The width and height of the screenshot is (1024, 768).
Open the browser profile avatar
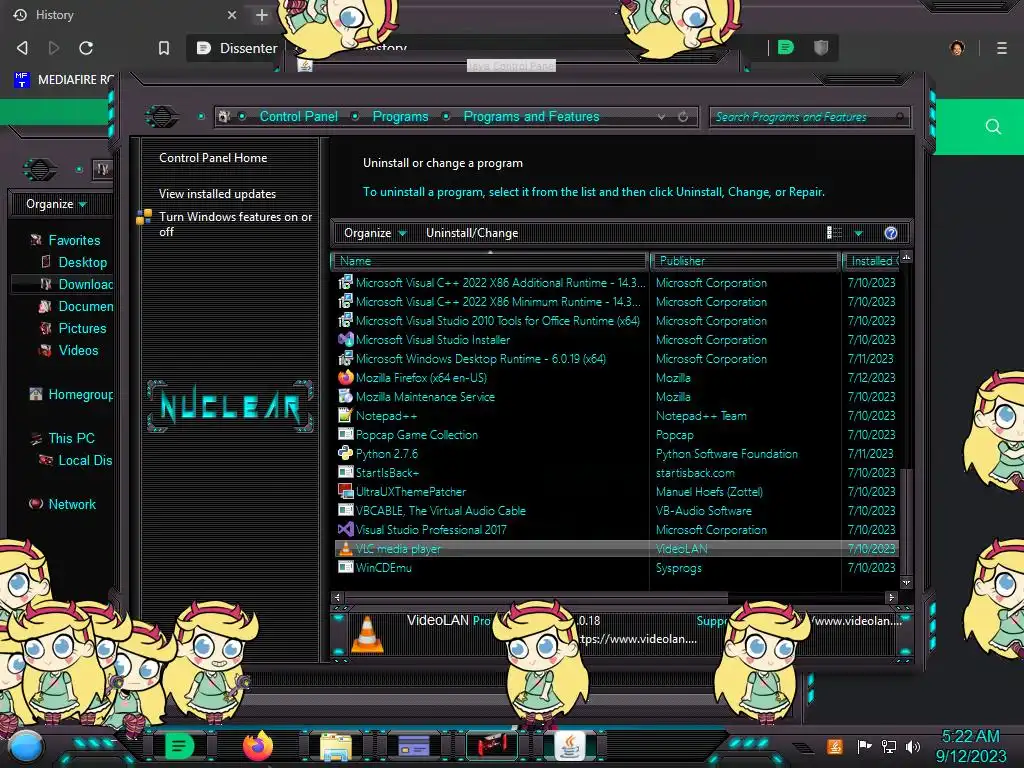(957, 48)
